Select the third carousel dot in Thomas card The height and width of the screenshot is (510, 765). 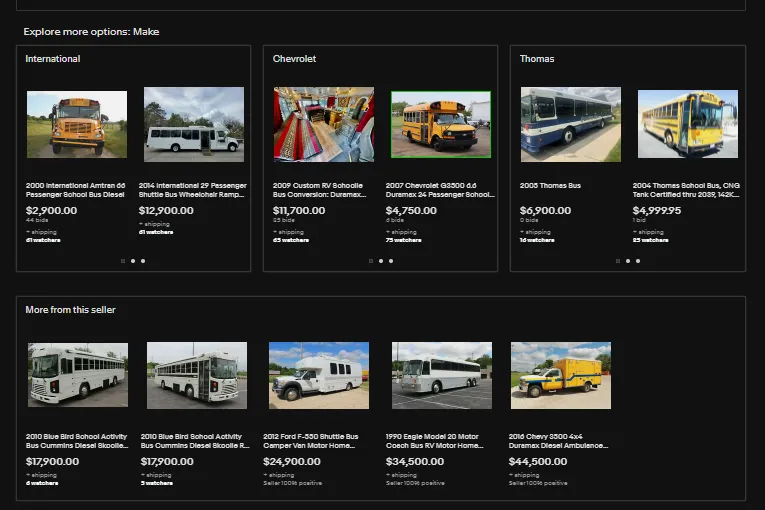click(638, 261)
